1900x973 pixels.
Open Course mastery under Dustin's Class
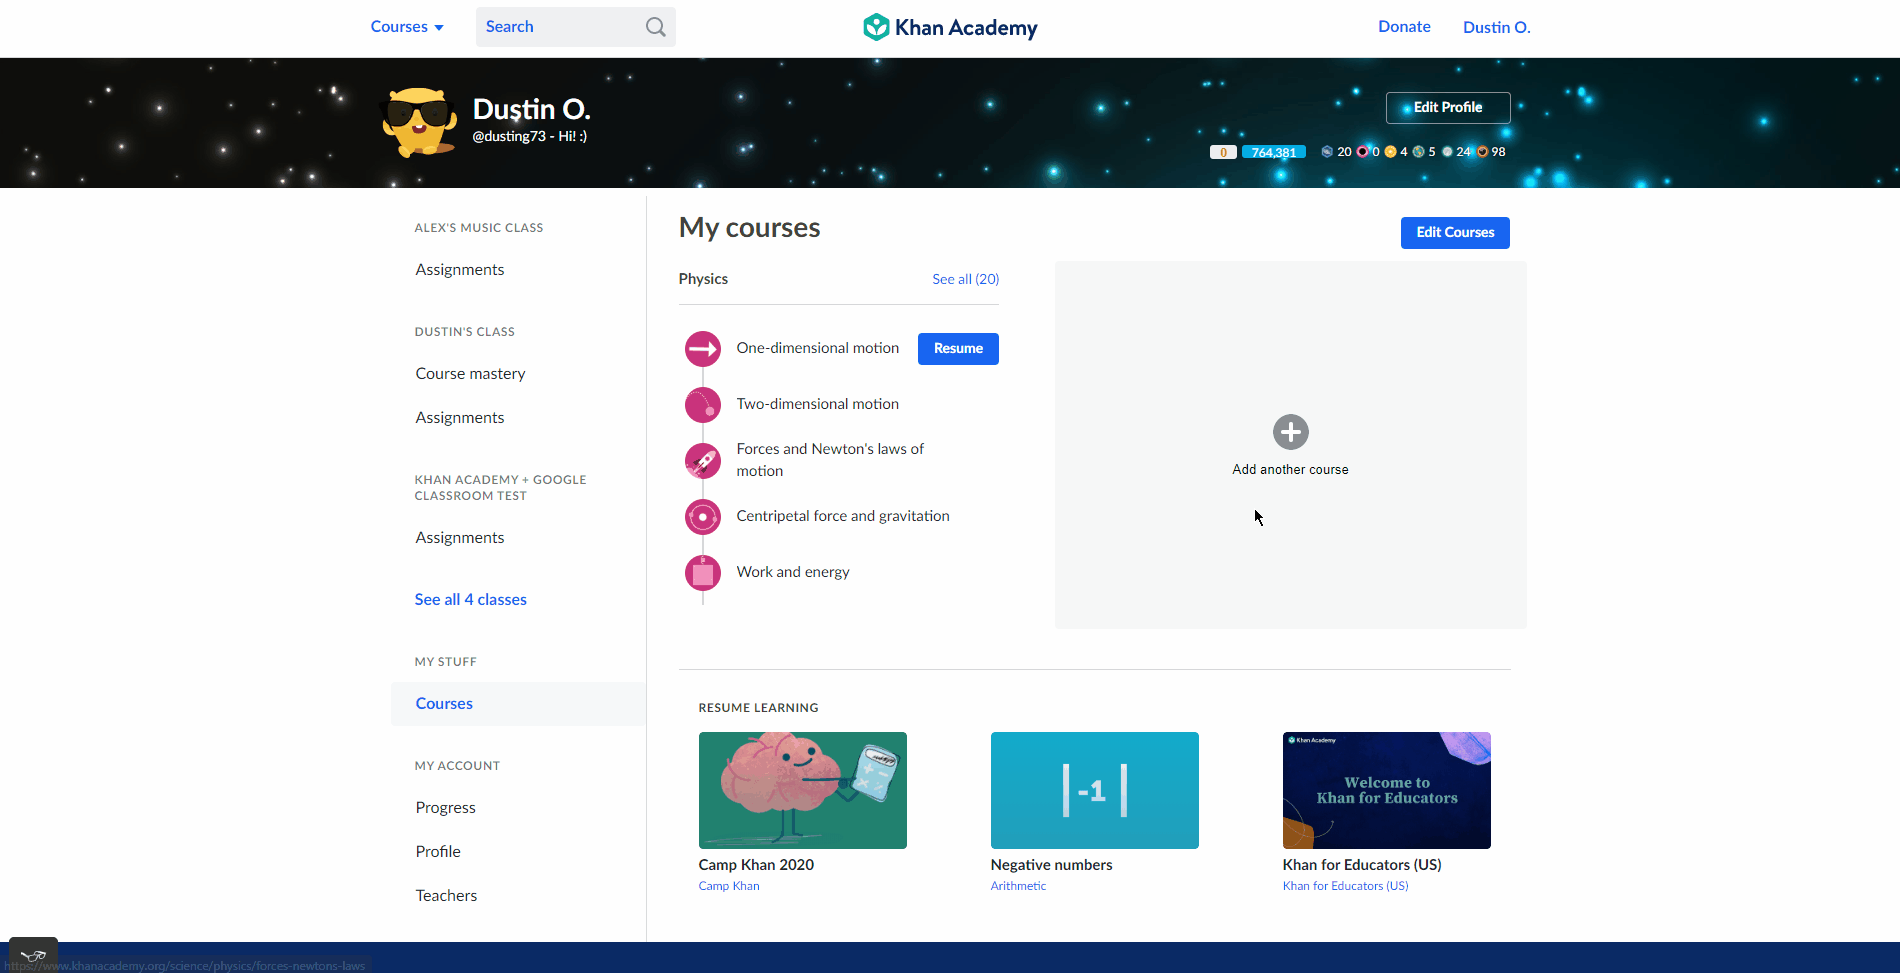coord(470,373)
